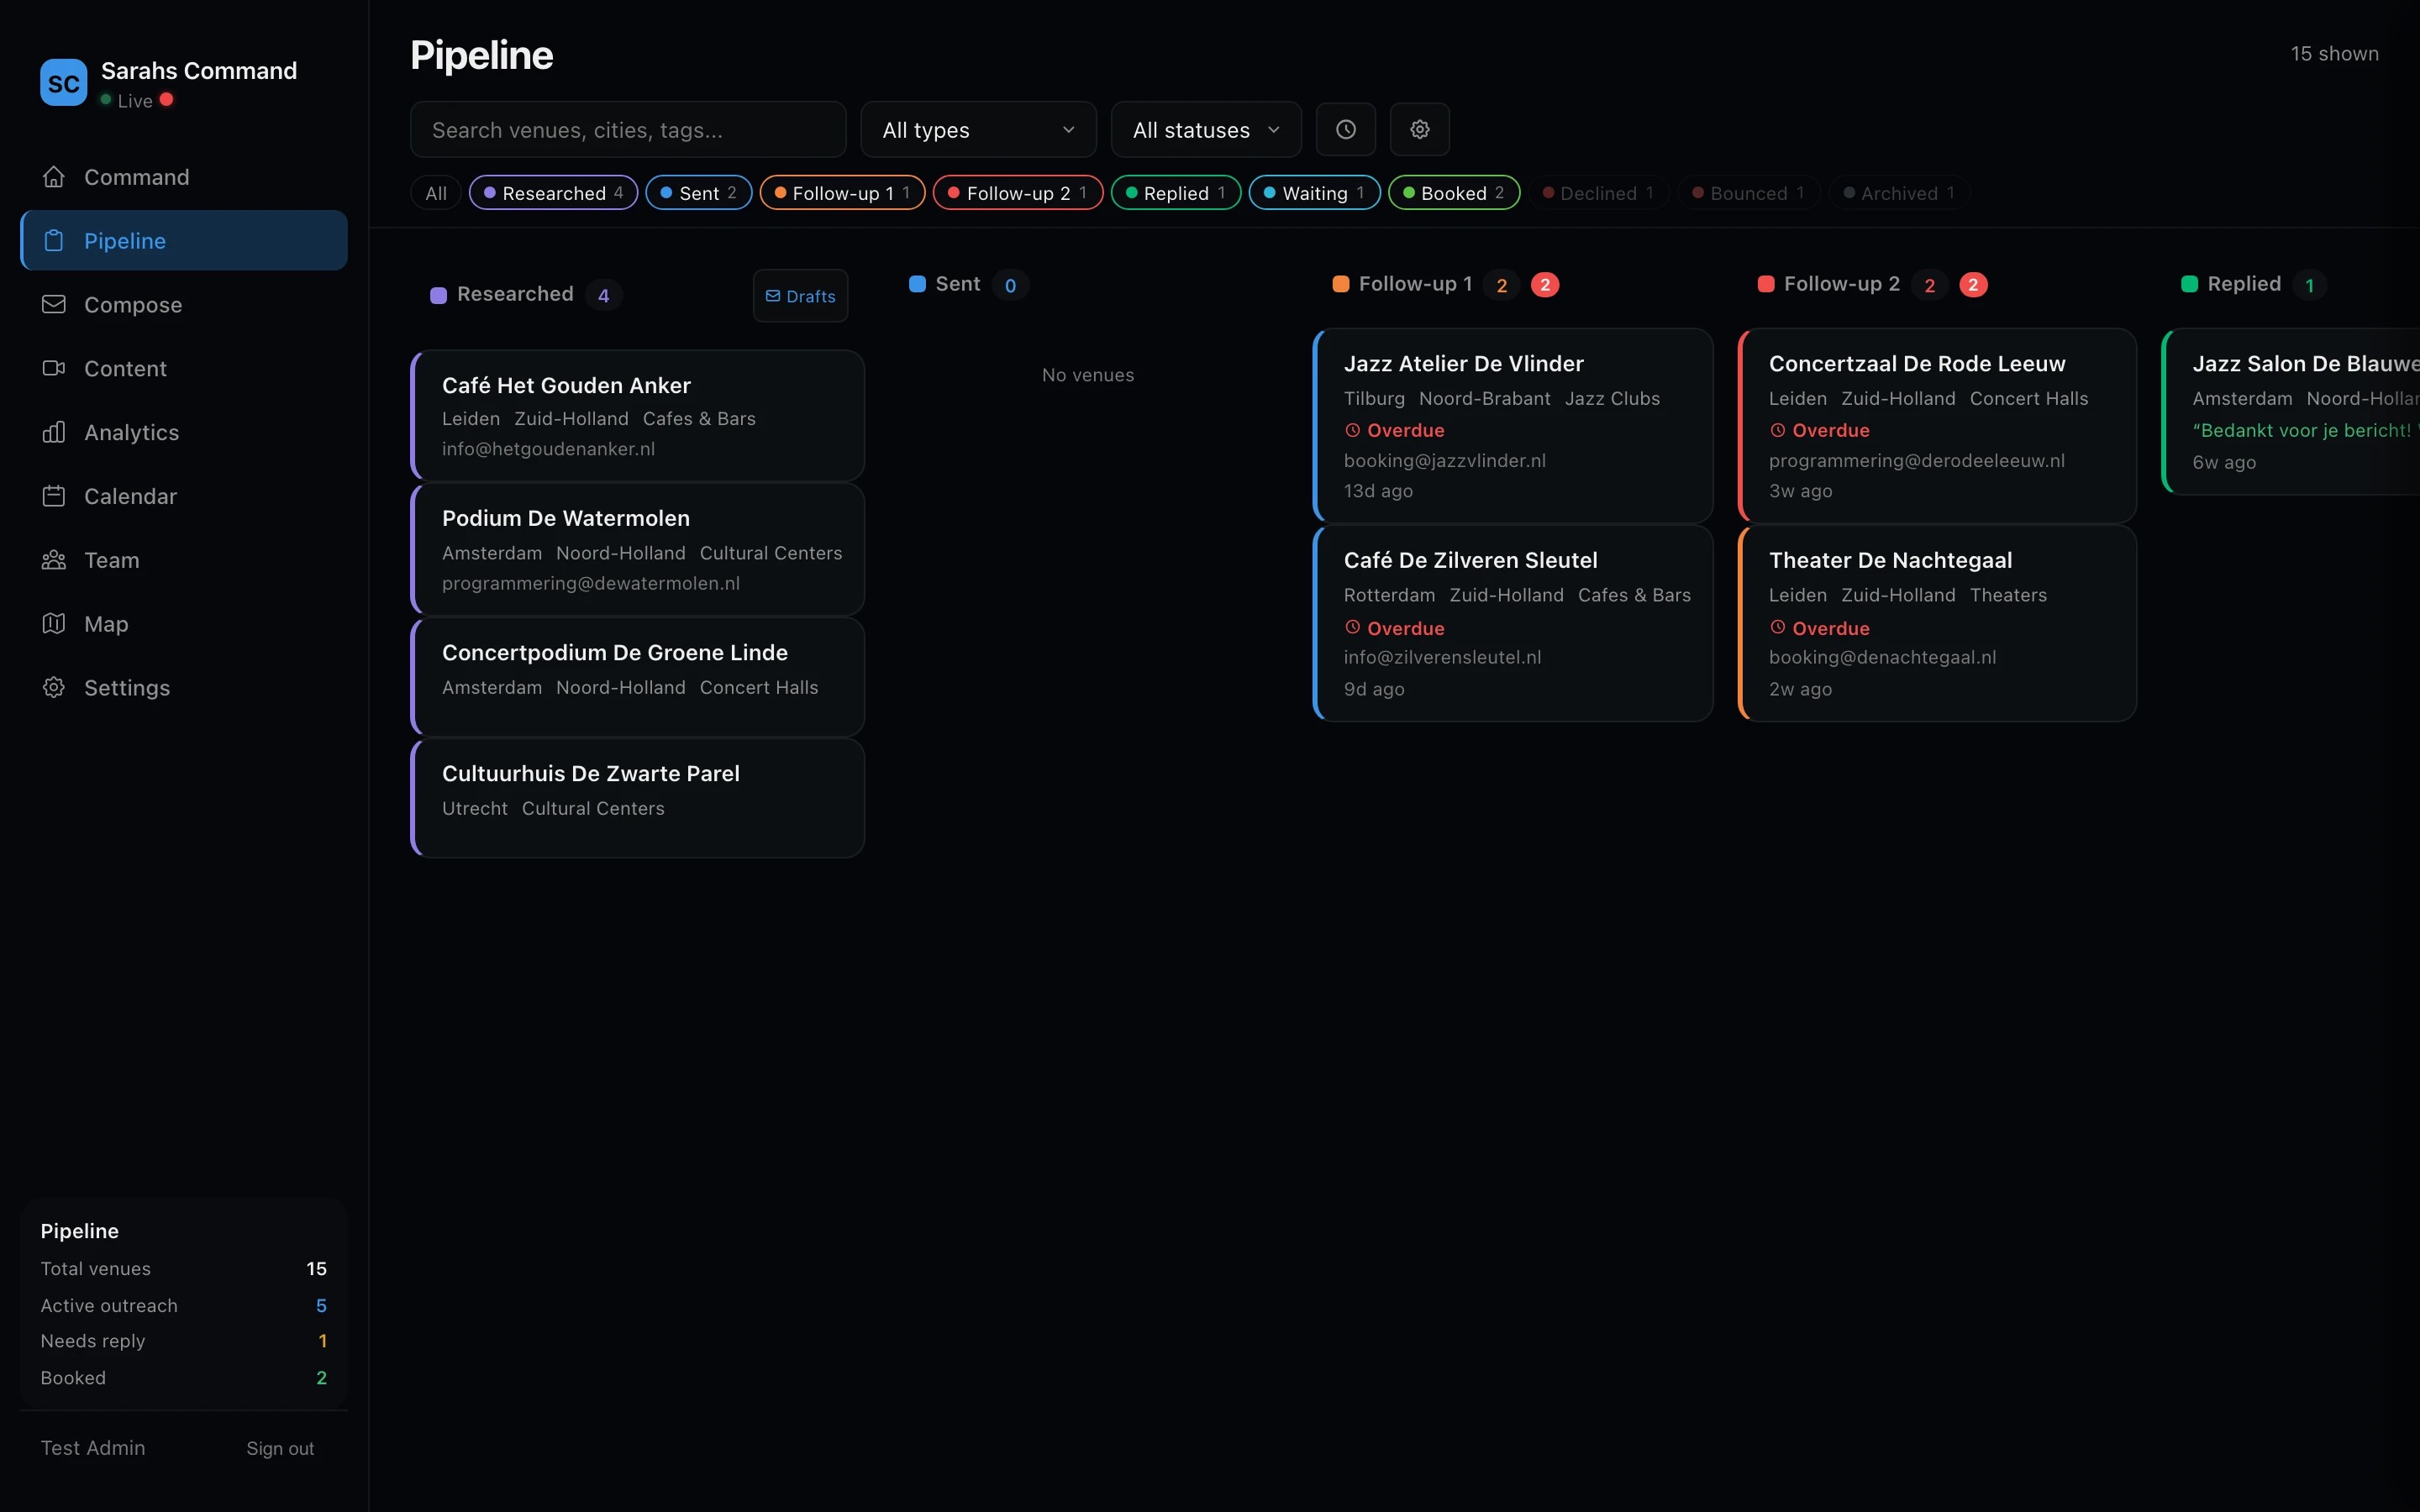Open the time filter clock icon
This screenshot has height=1512, width=2420.
coord(1345,129)
